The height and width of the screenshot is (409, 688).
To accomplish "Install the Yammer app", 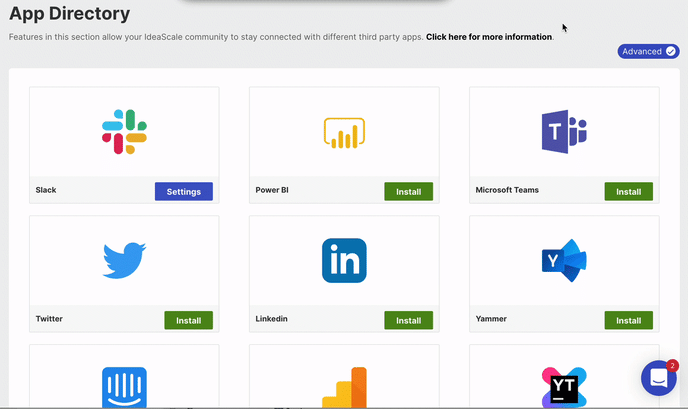I will pyautogui.click(x=628, y=320).
